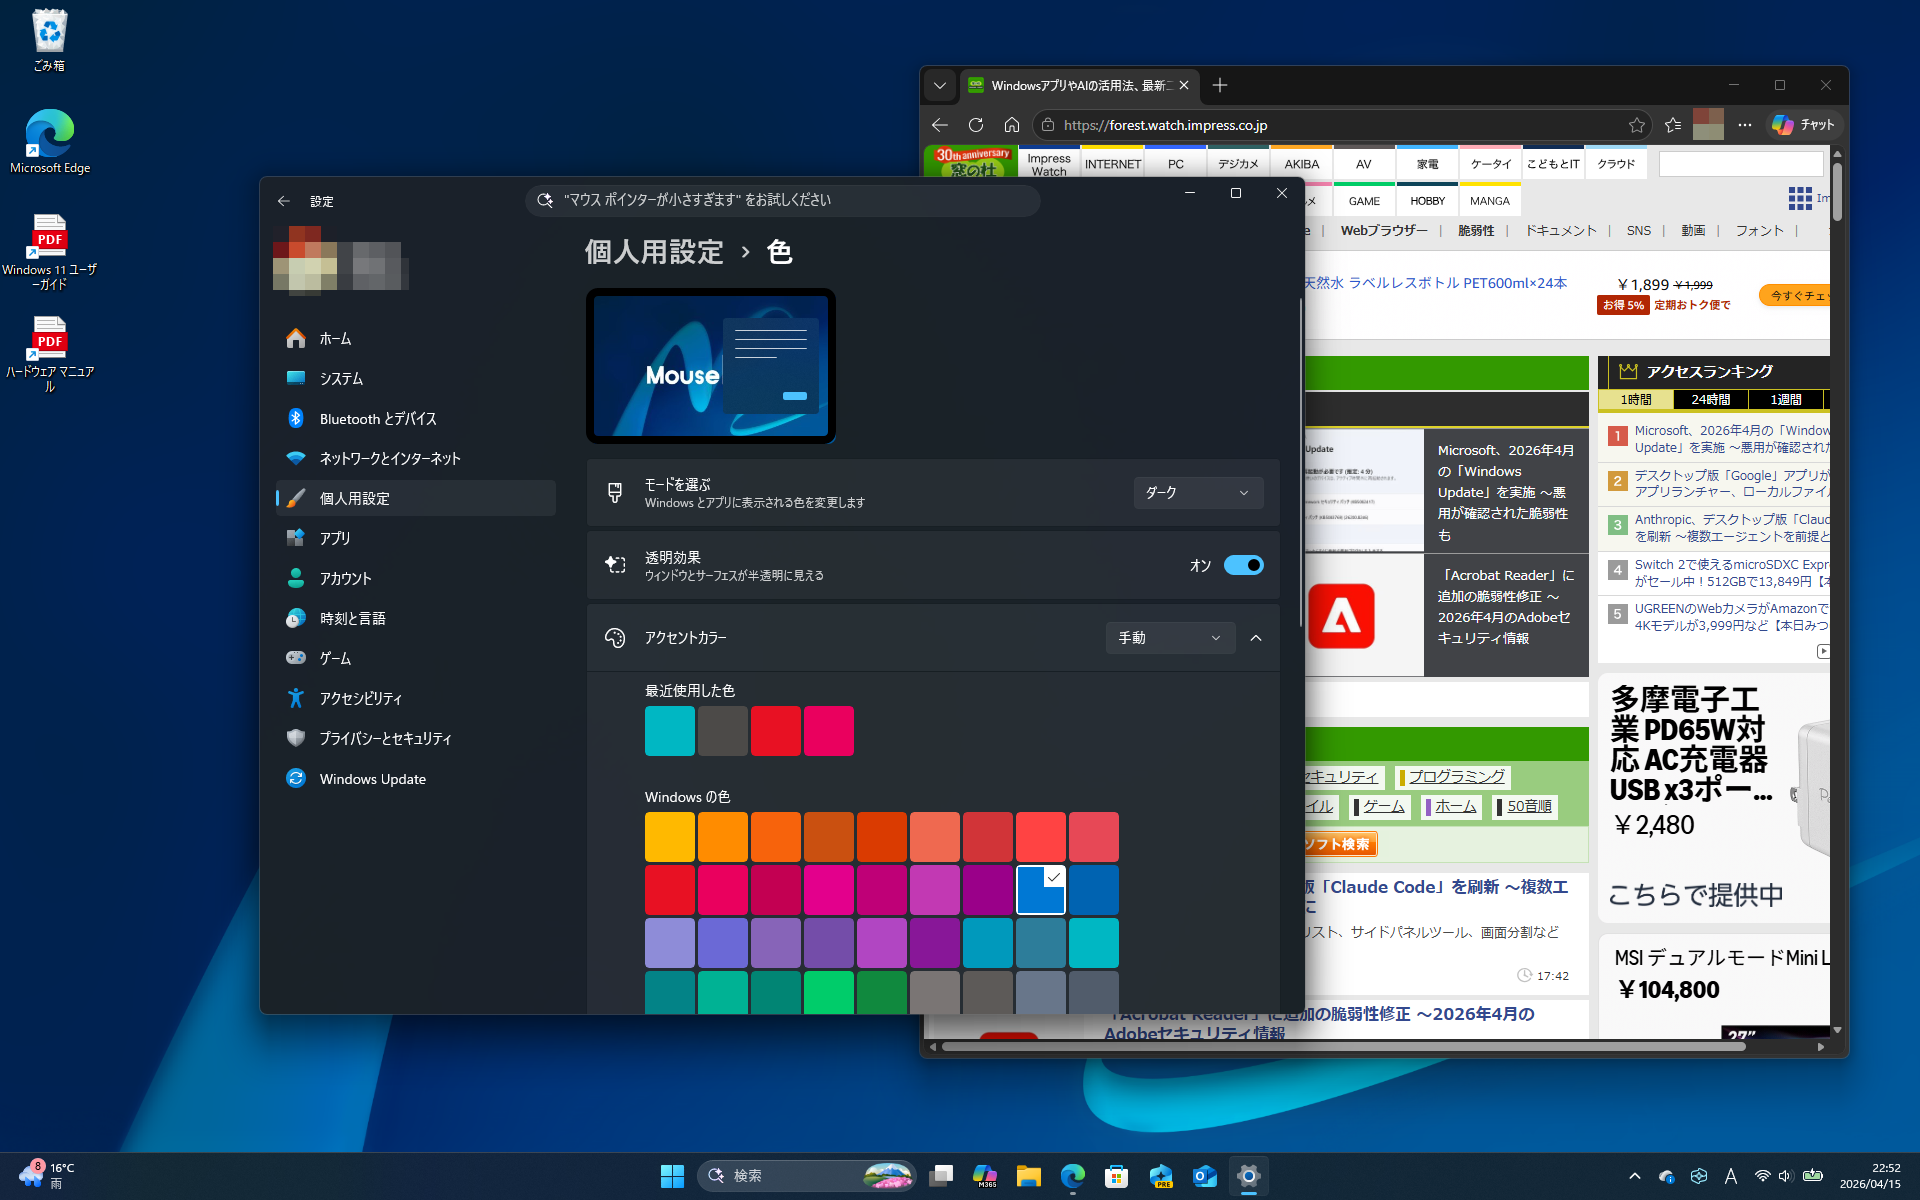Viewport: 1920px width, 1200px height.
Task: Open Copilot チャット icon in Edge
Action: (1803, 125)
